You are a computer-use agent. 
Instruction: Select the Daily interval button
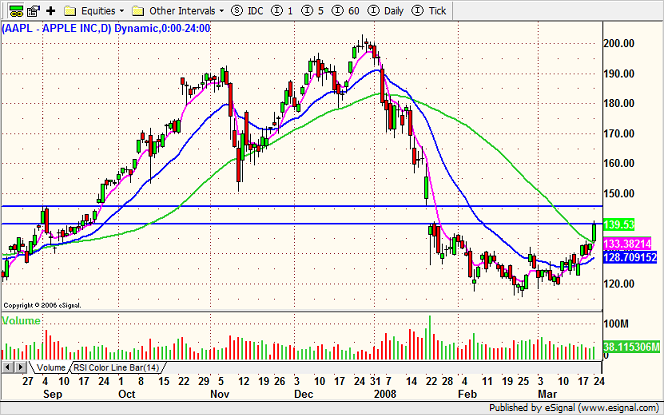click(x=386, y=11)
